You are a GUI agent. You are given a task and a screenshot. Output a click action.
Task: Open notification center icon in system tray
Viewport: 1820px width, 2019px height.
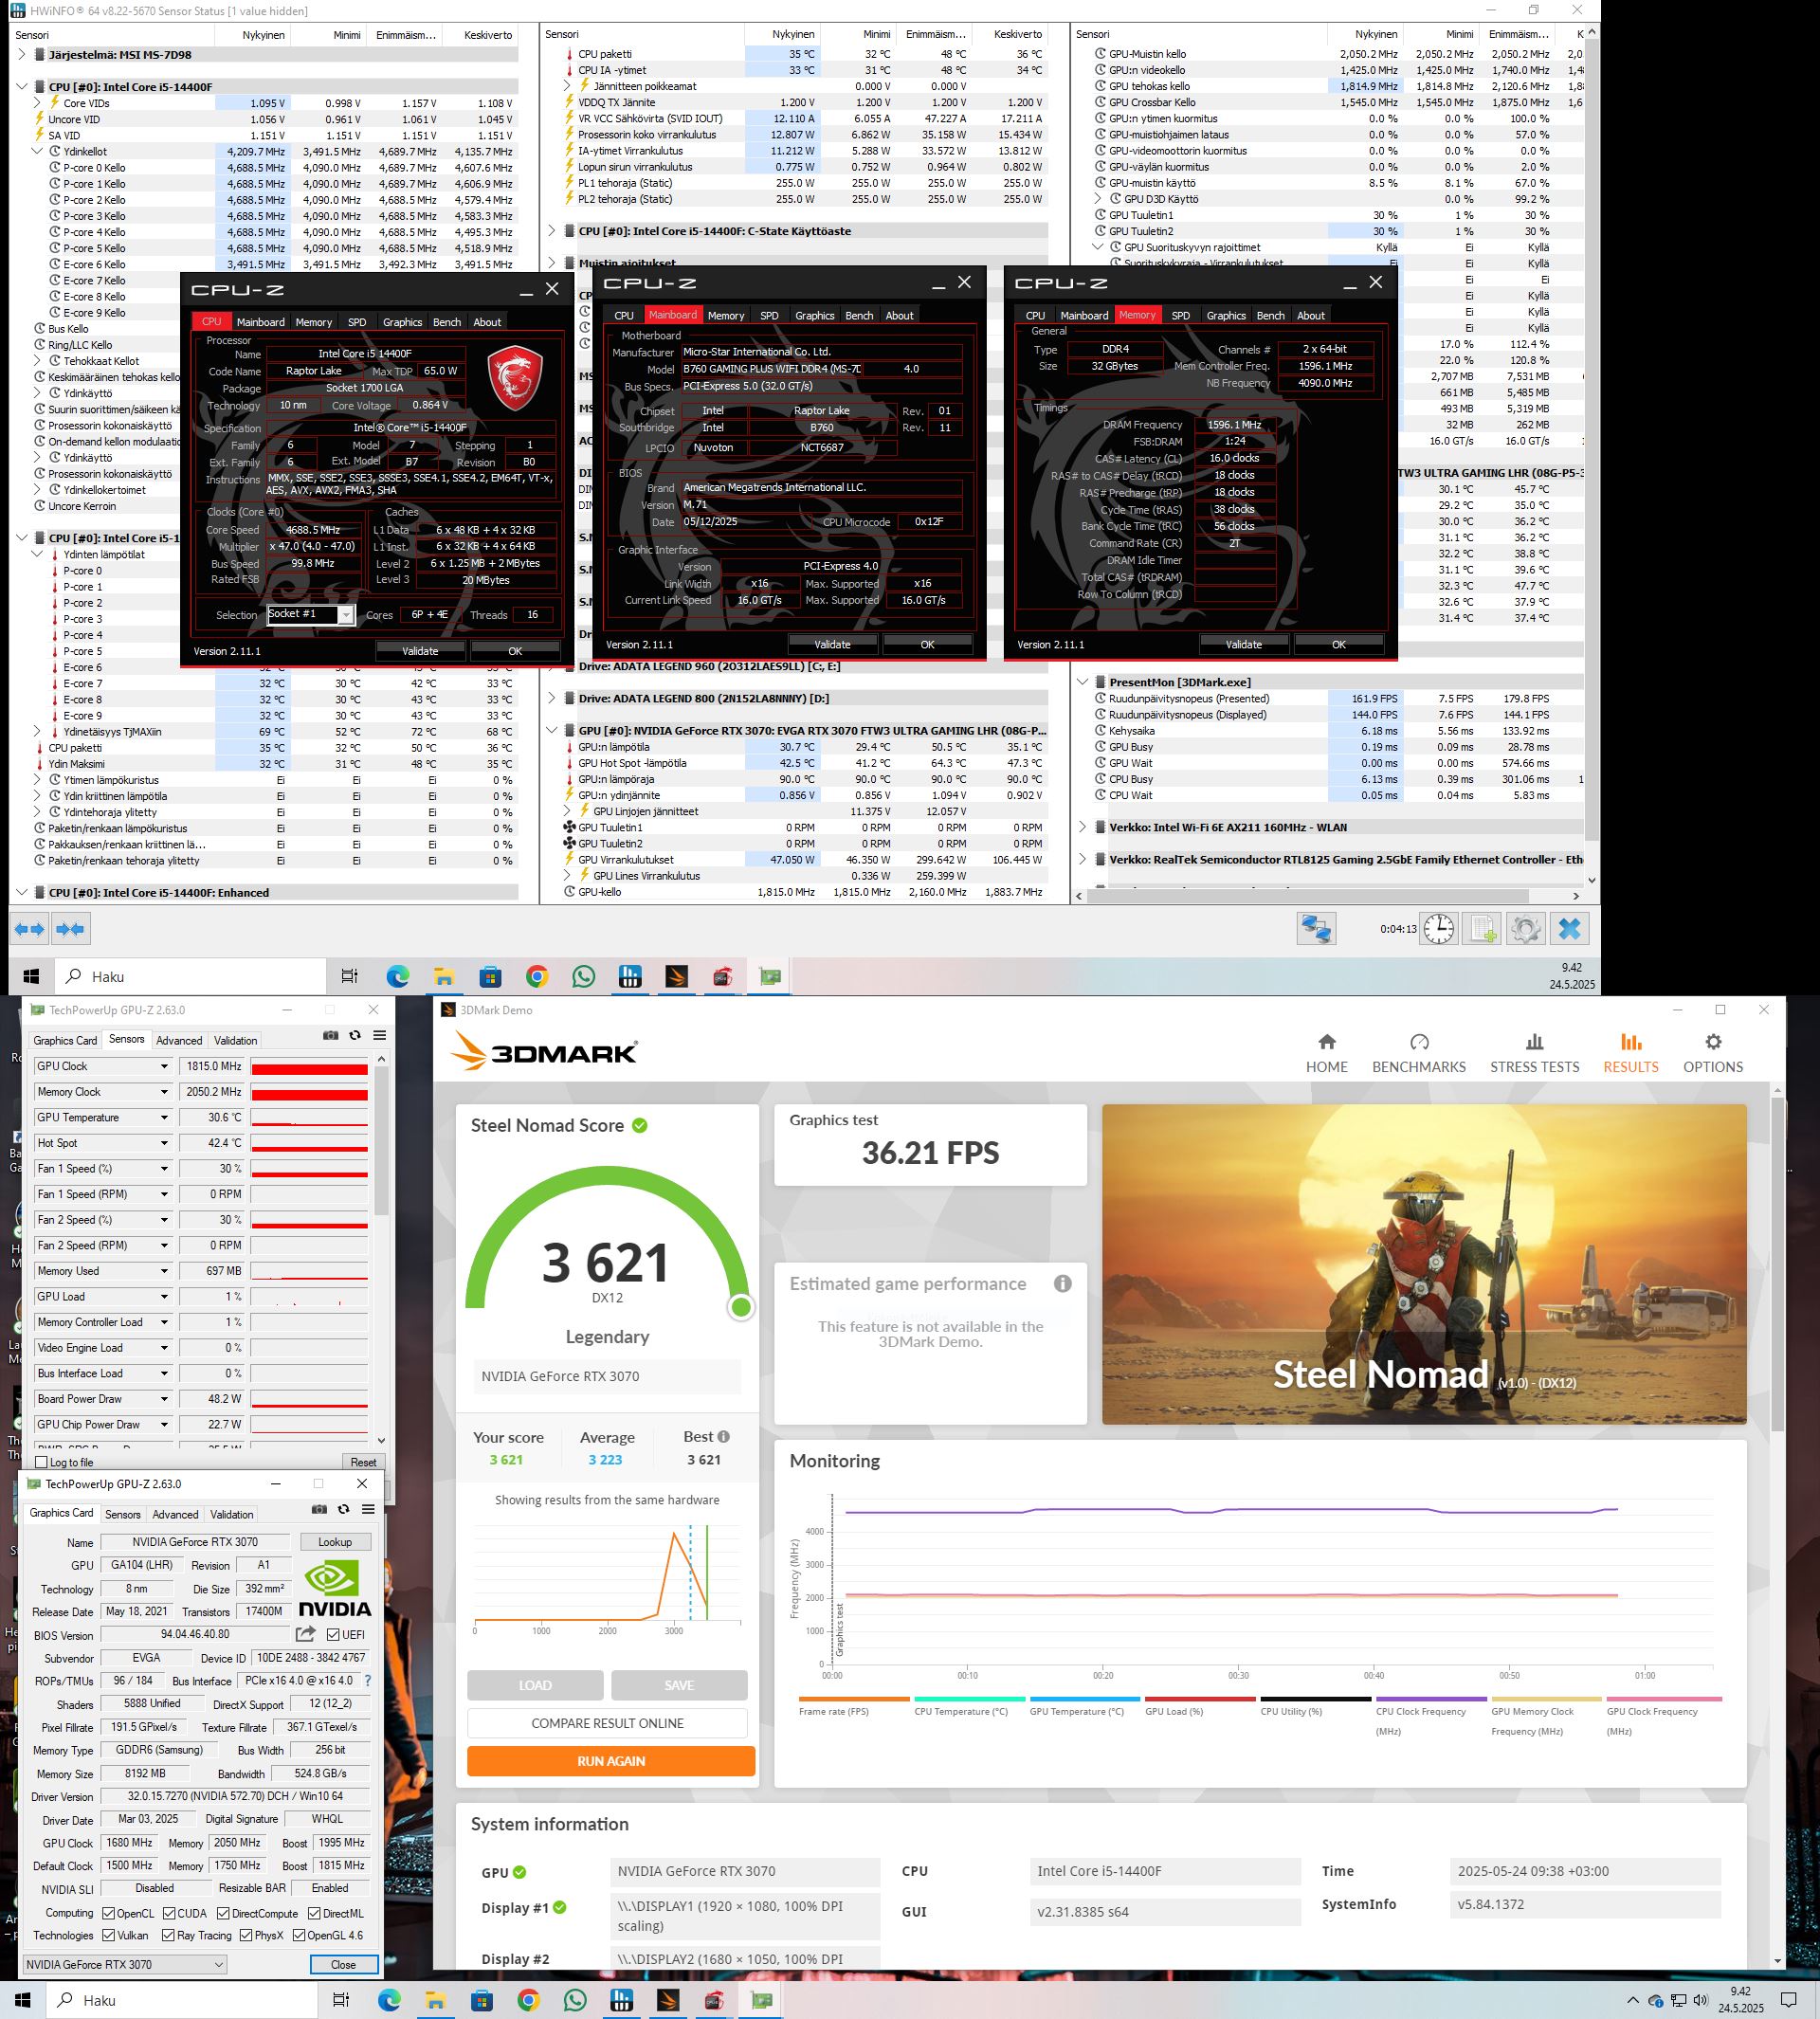pos(1788,1999)
